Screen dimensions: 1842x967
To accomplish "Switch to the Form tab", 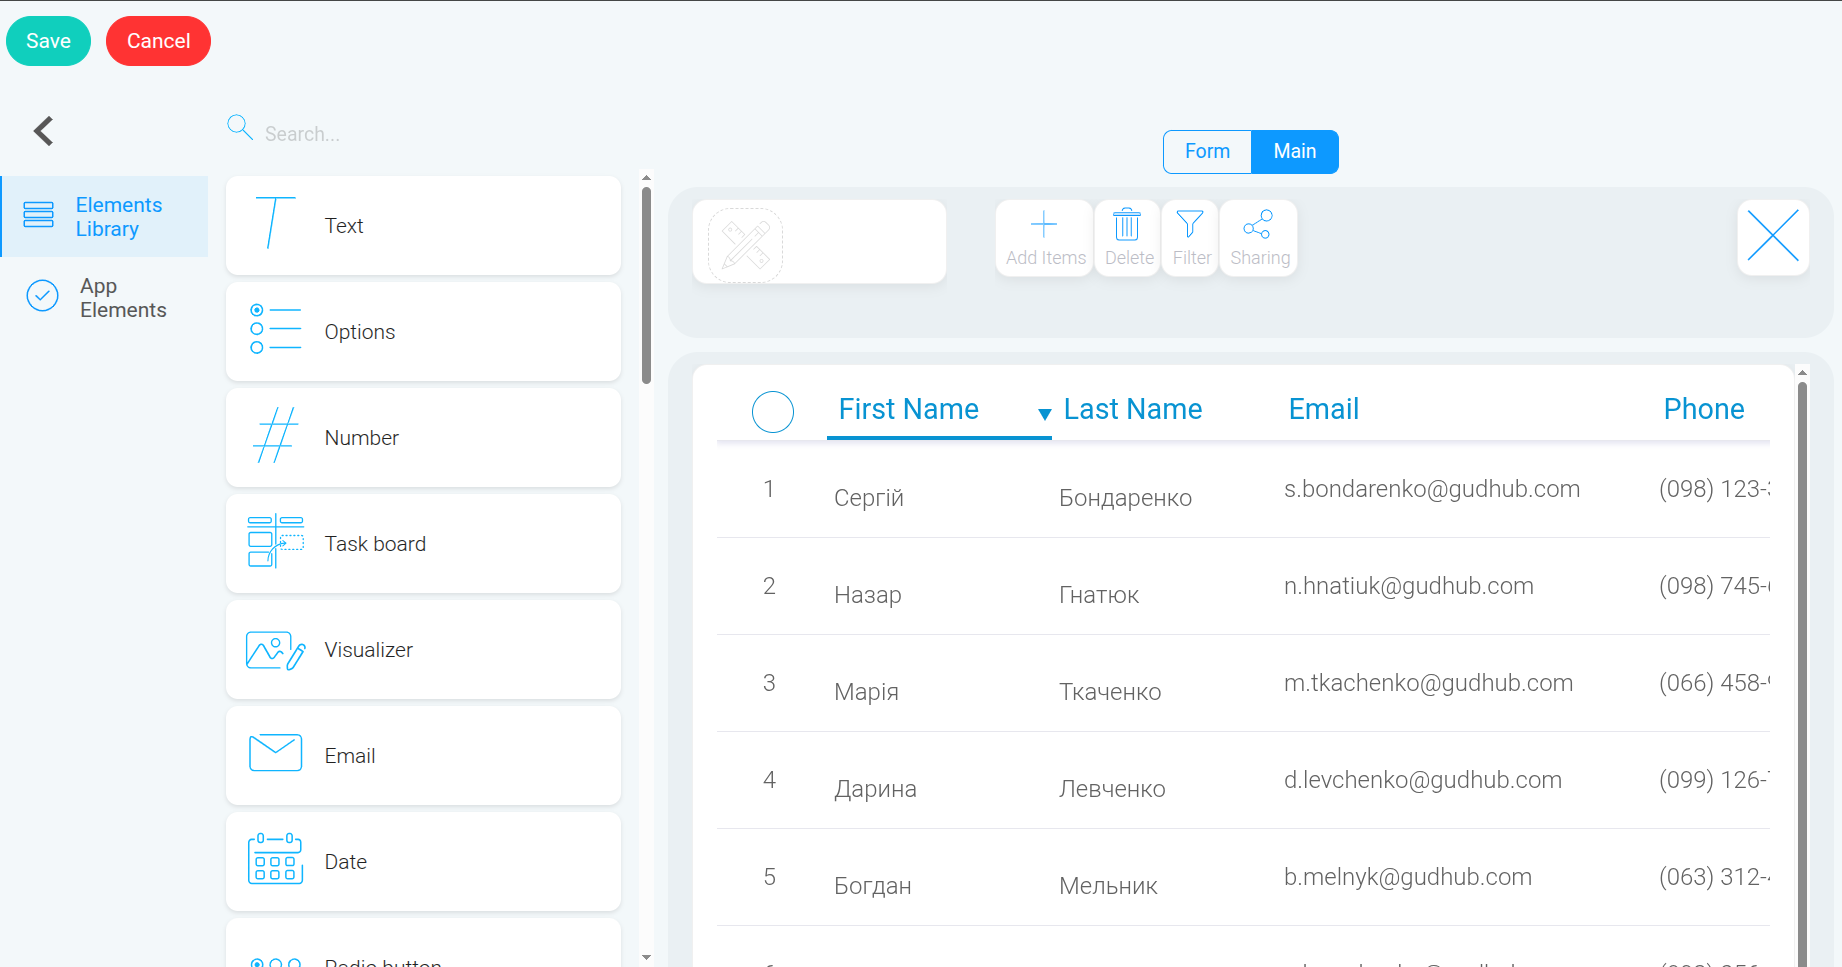I will tap(1207, 151).
